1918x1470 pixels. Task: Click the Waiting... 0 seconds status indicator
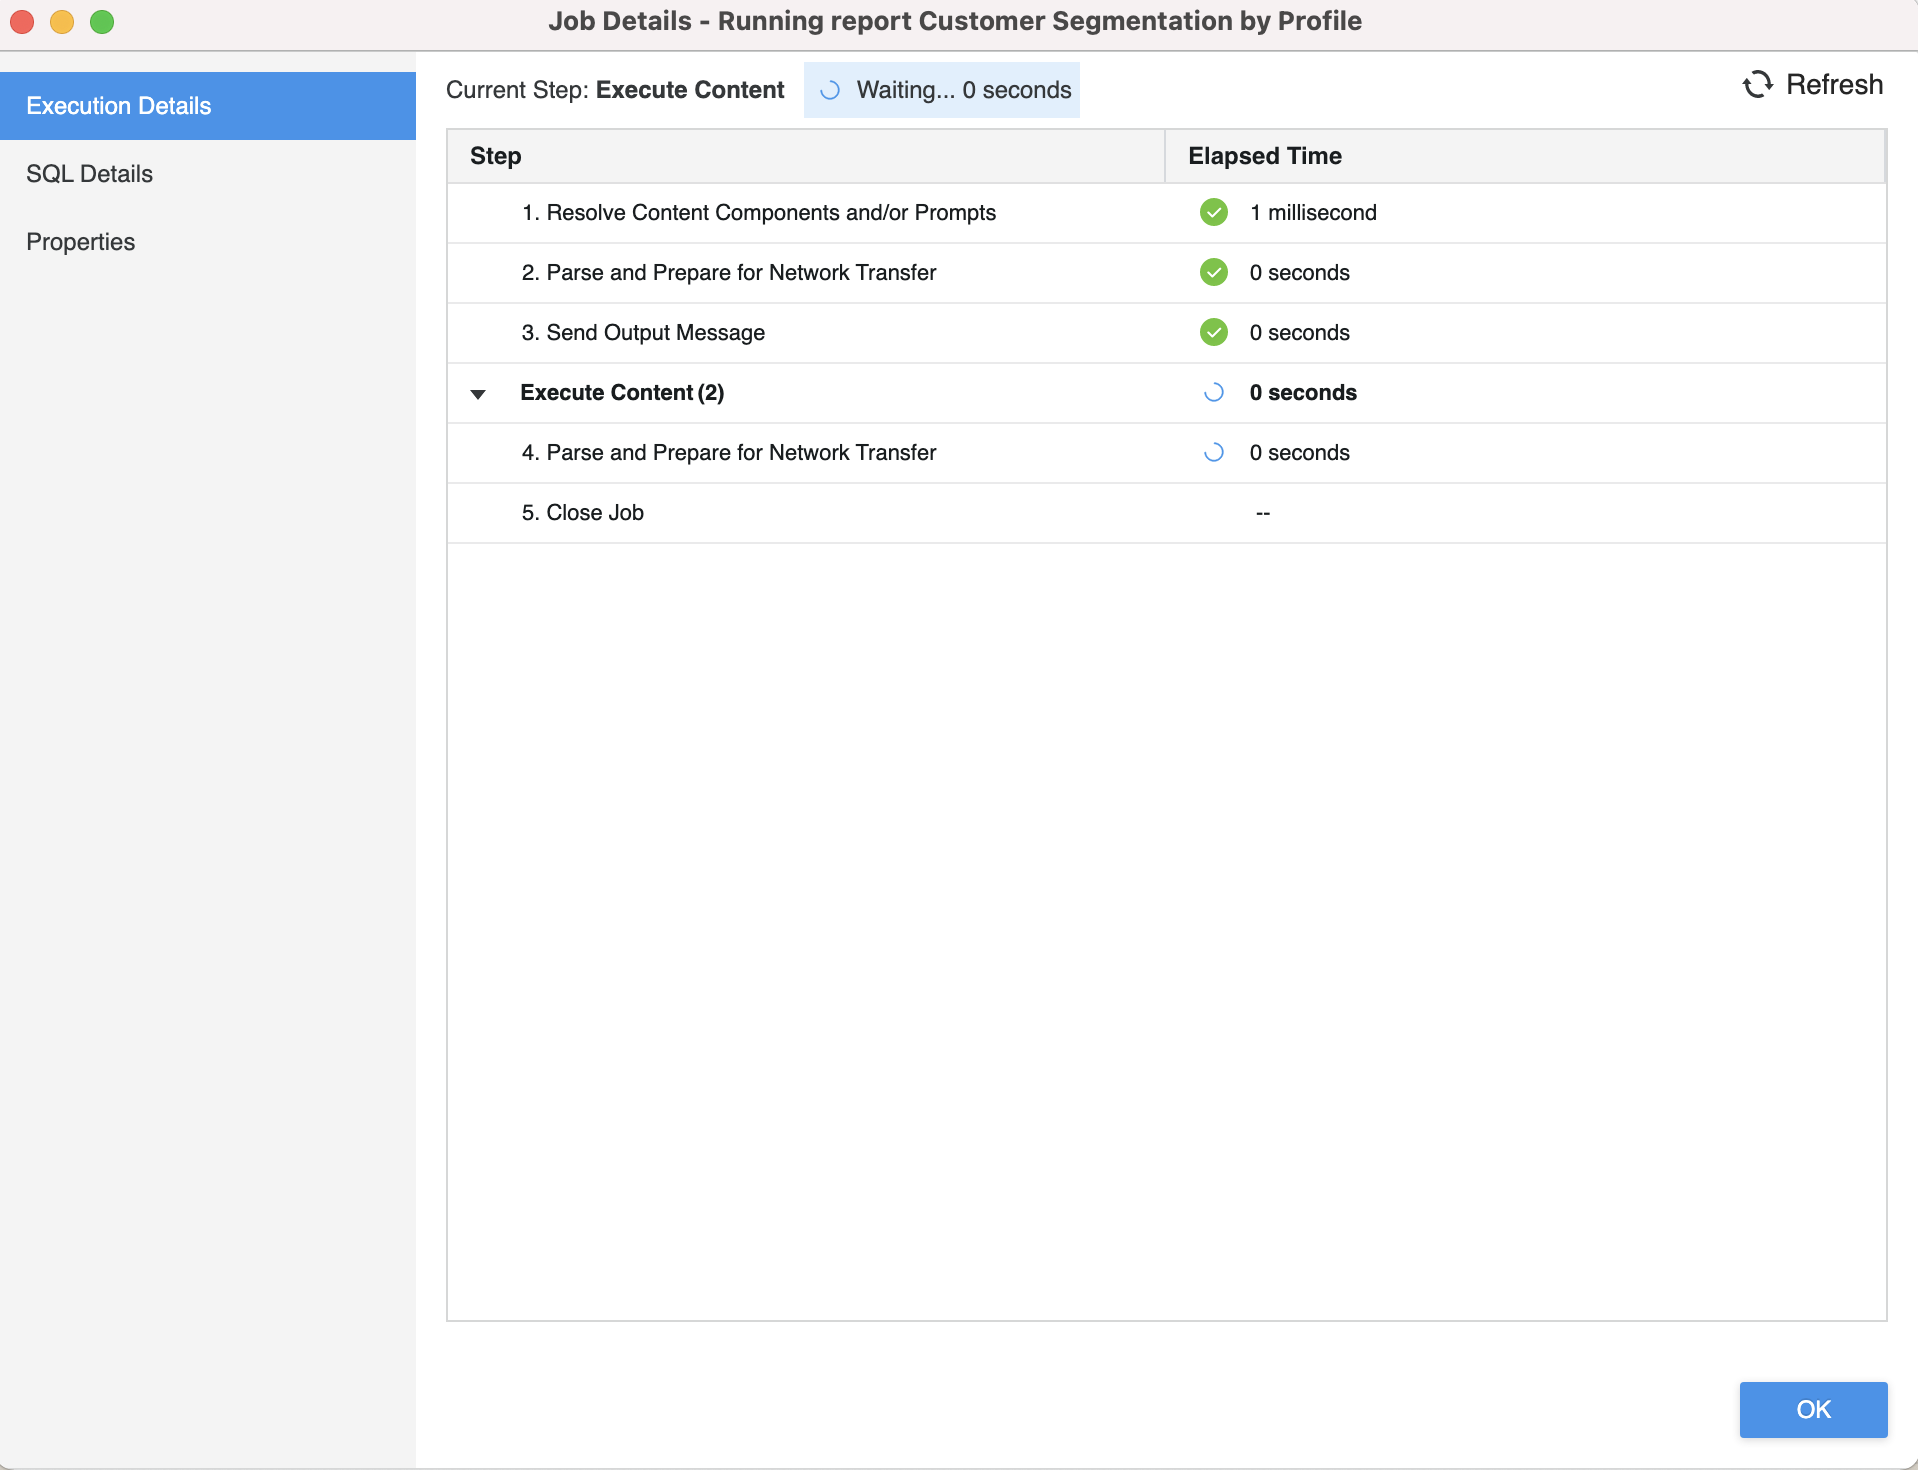(x=963, y=90)
